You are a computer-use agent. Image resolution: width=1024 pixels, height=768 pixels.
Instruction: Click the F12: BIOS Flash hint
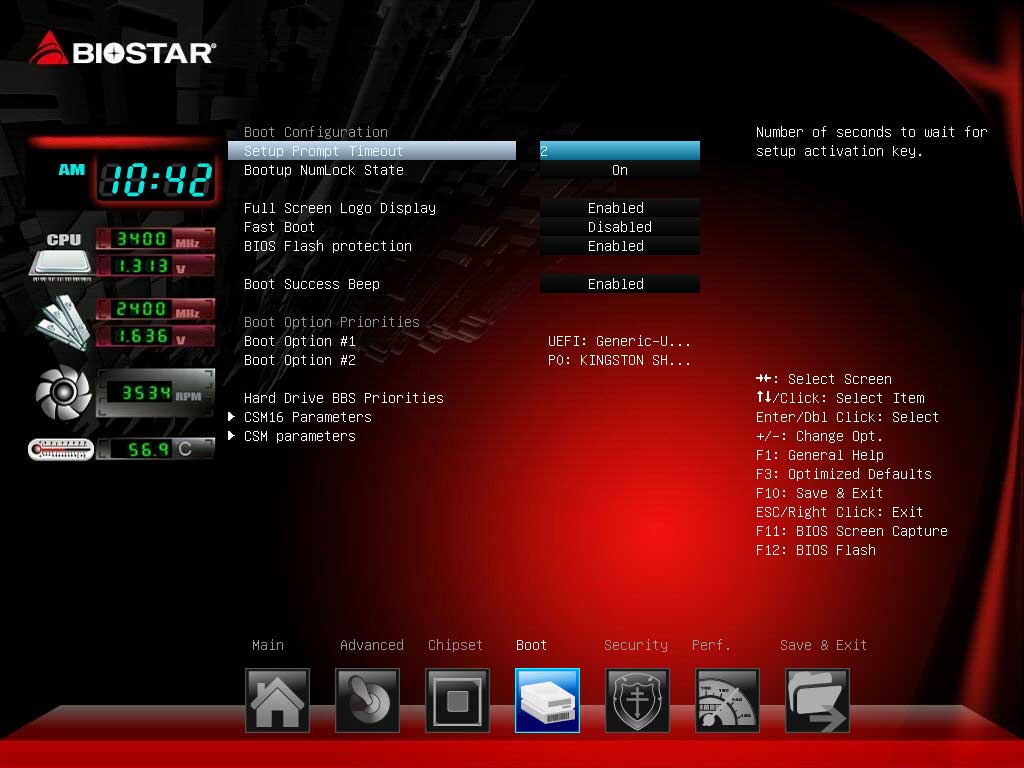pos(815,550)
